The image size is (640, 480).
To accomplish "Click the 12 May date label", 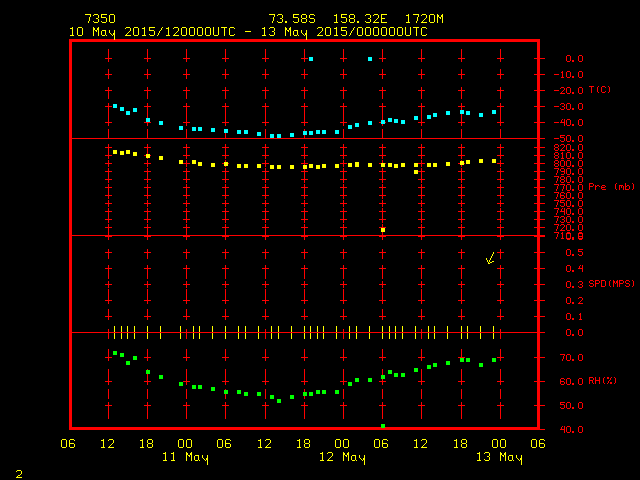I will 342,457.
